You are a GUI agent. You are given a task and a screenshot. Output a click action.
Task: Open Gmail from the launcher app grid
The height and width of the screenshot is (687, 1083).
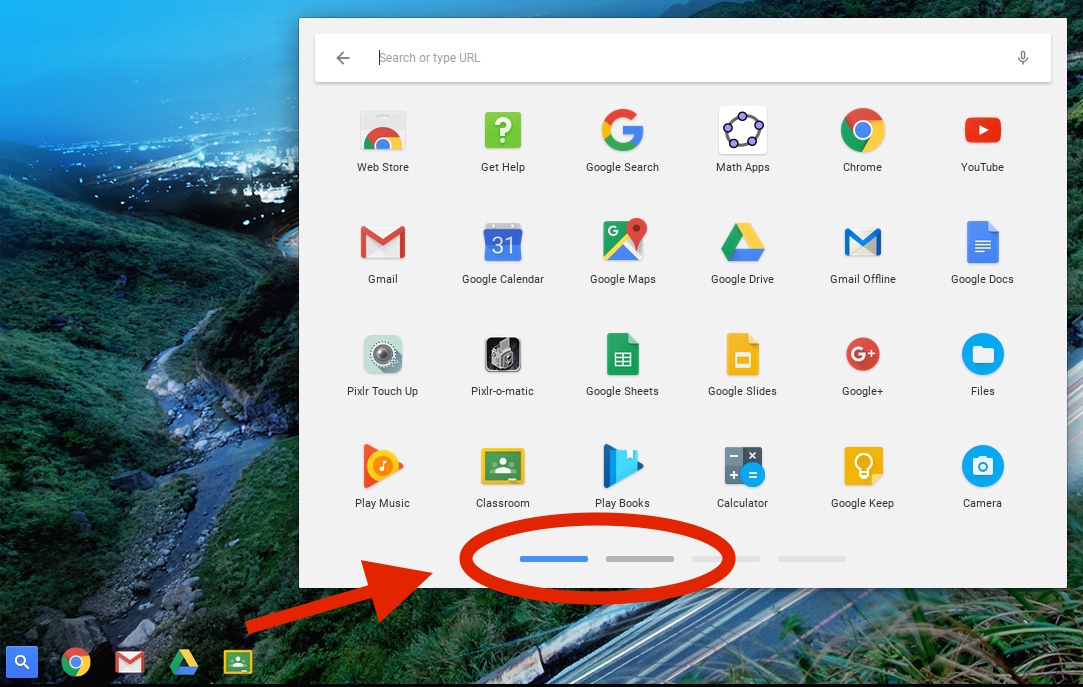pyautogui.click(x=383, y=242)
